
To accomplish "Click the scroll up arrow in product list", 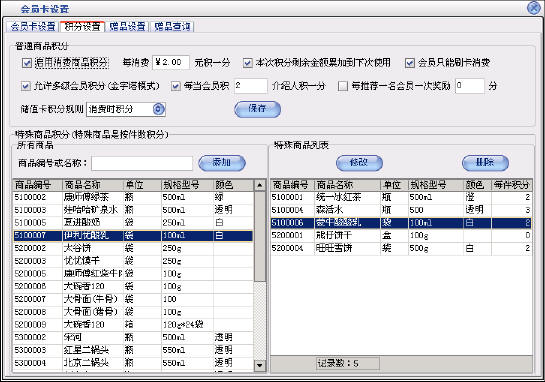I will tap(260, 186).
